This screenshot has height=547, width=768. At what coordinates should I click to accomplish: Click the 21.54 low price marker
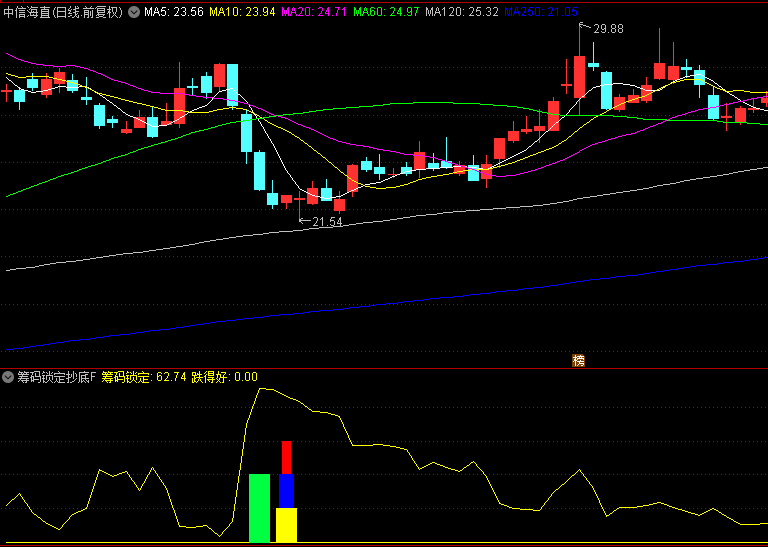click(x=327, y=222)
